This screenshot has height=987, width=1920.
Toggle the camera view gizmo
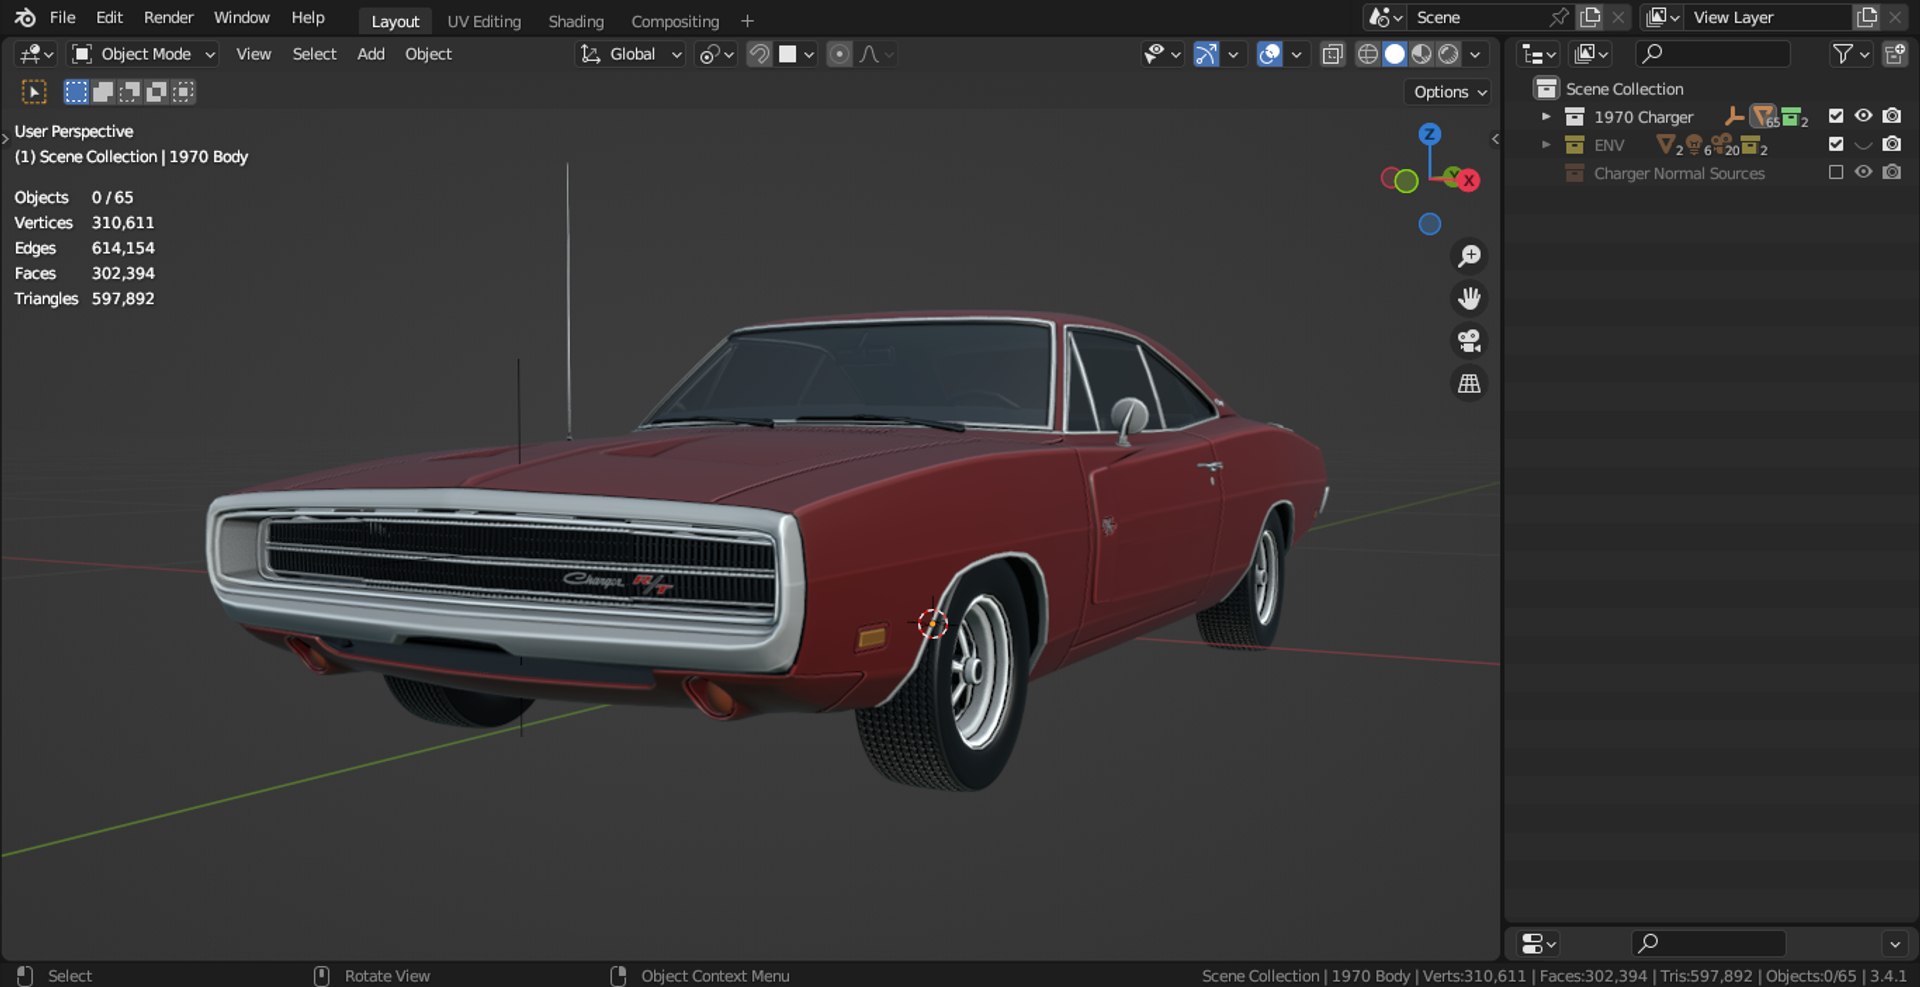(x=1469, y=341)
